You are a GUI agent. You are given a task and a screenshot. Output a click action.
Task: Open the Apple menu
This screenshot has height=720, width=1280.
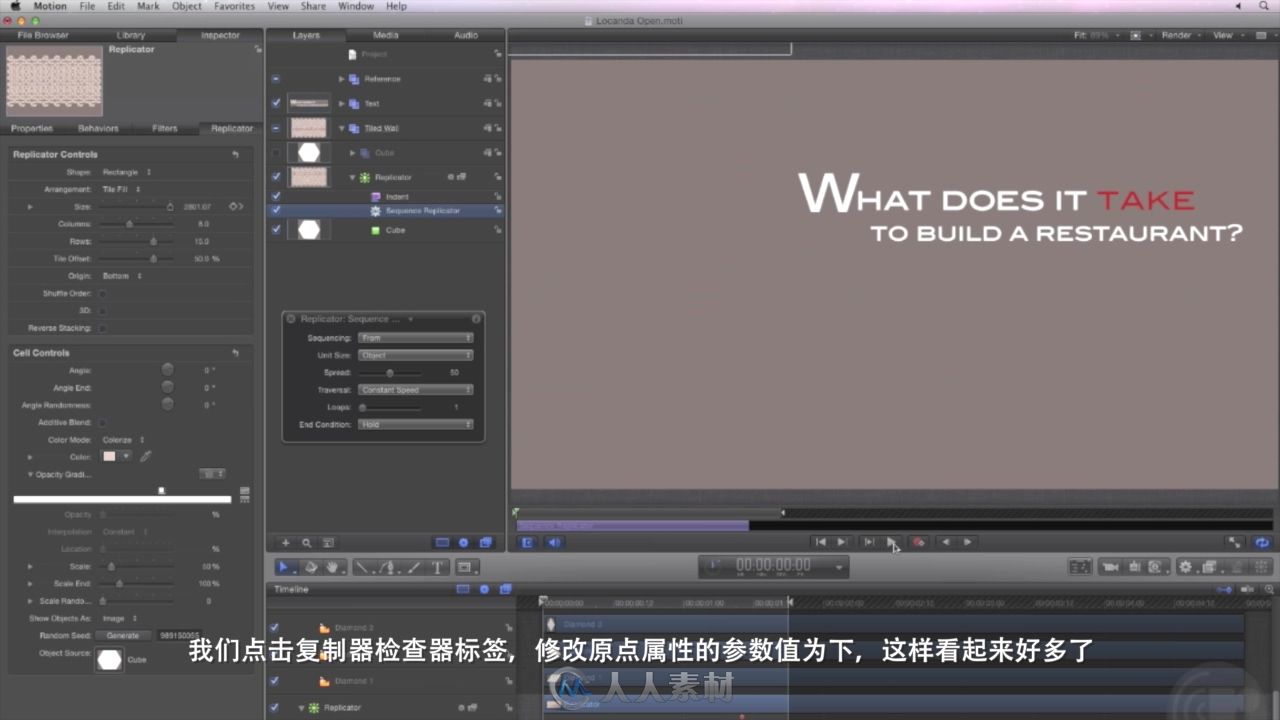coord(14,6)
